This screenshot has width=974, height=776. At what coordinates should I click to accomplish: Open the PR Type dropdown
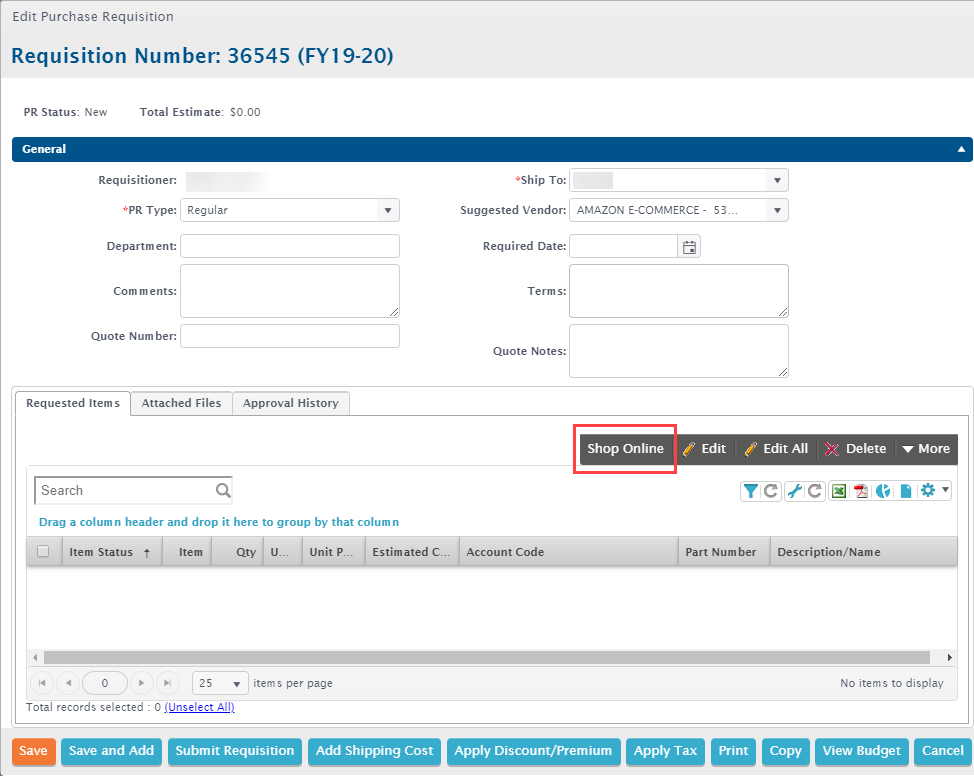(388, 210)
